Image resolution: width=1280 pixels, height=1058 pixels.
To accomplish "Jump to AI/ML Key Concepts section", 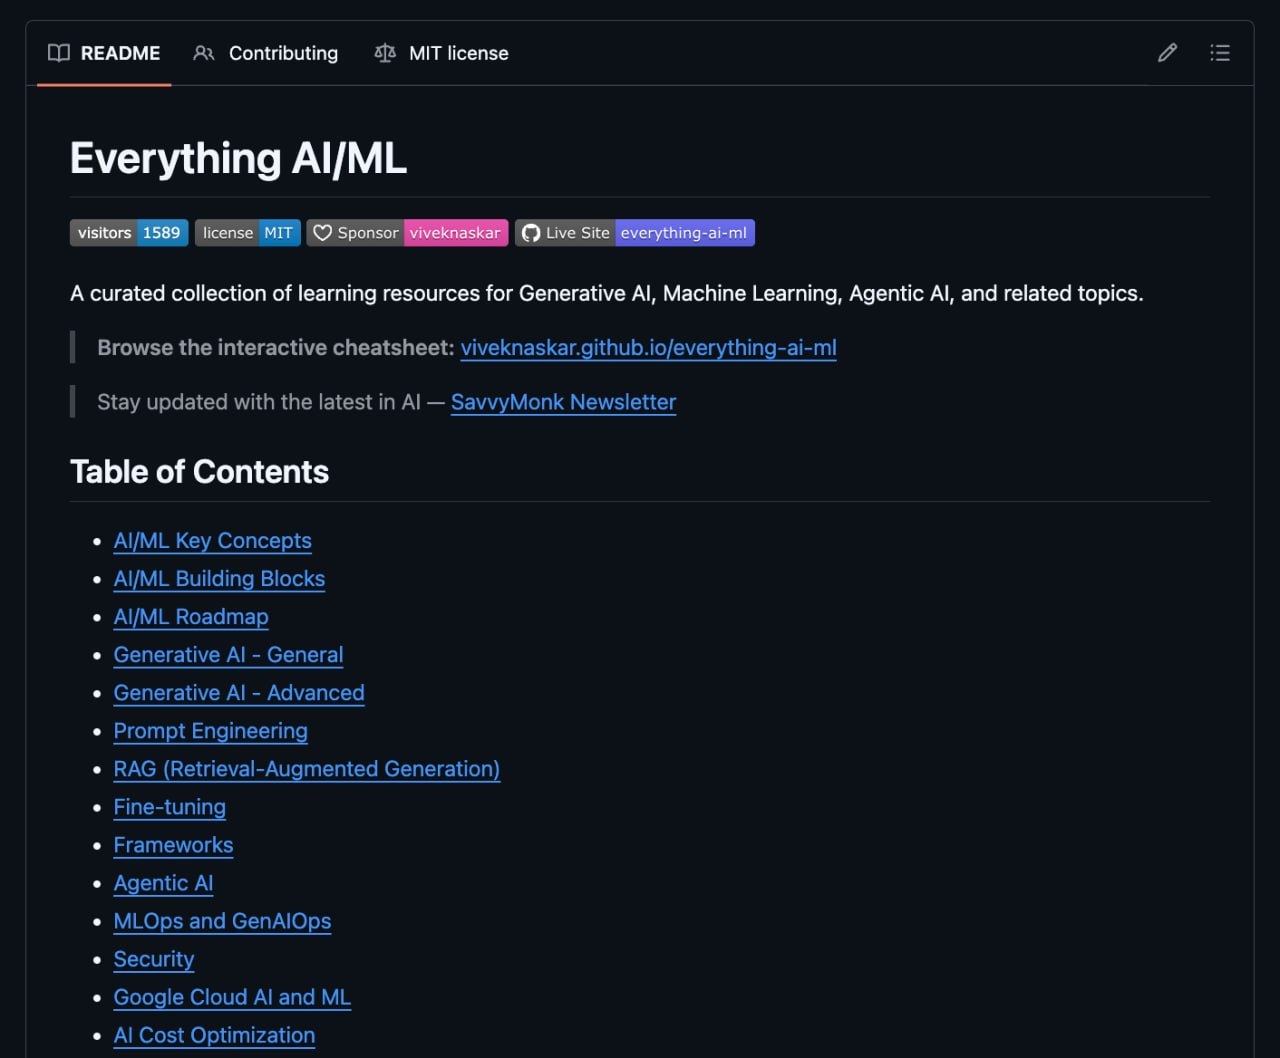I will [x=212, y=541].
